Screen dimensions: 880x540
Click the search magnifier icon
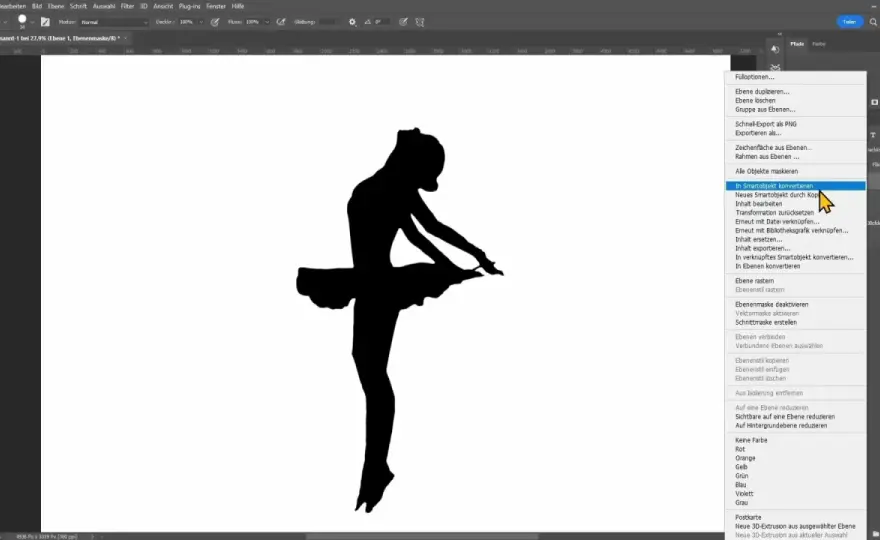[x=873, y=22]
